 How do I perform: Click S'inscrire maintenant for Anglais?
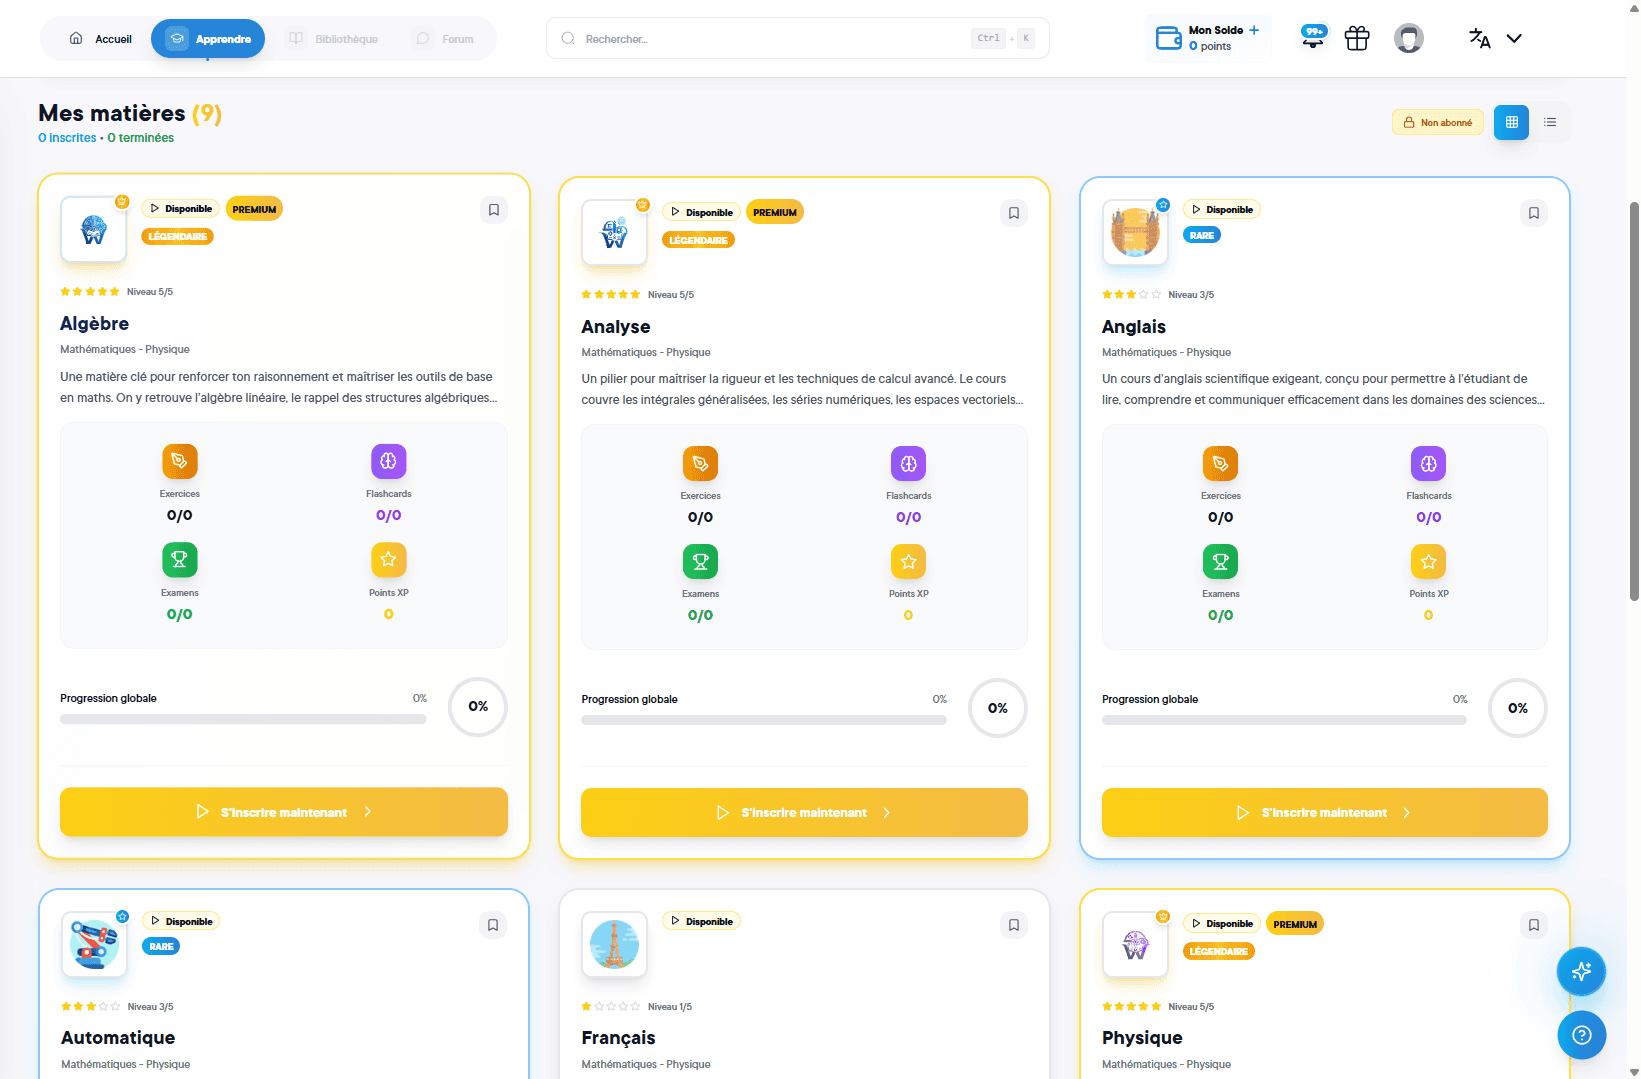pyautogui.click(x=1325, y=813)
